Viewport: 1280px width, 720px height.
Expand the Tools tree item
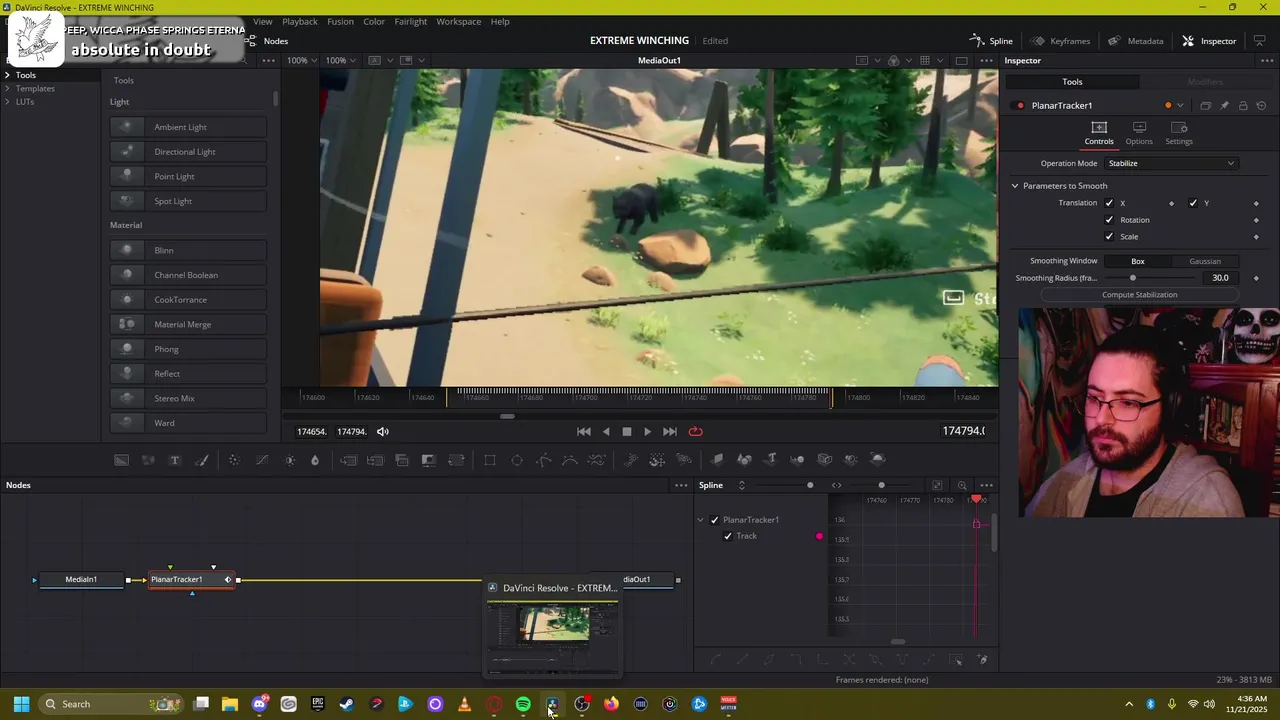(7, 75)
